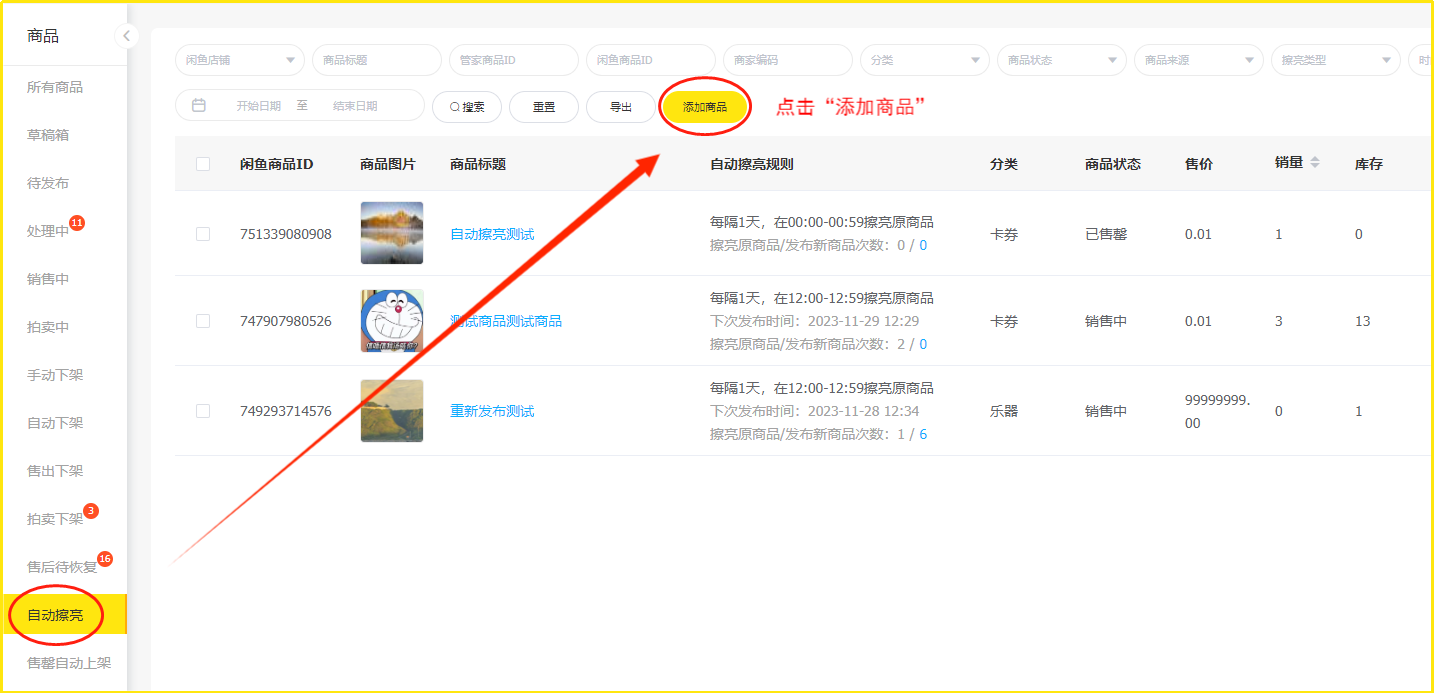Select 自动擦亮 in the sidebar menu
This screenshot has width=1434, height=693.
(56, 615)
